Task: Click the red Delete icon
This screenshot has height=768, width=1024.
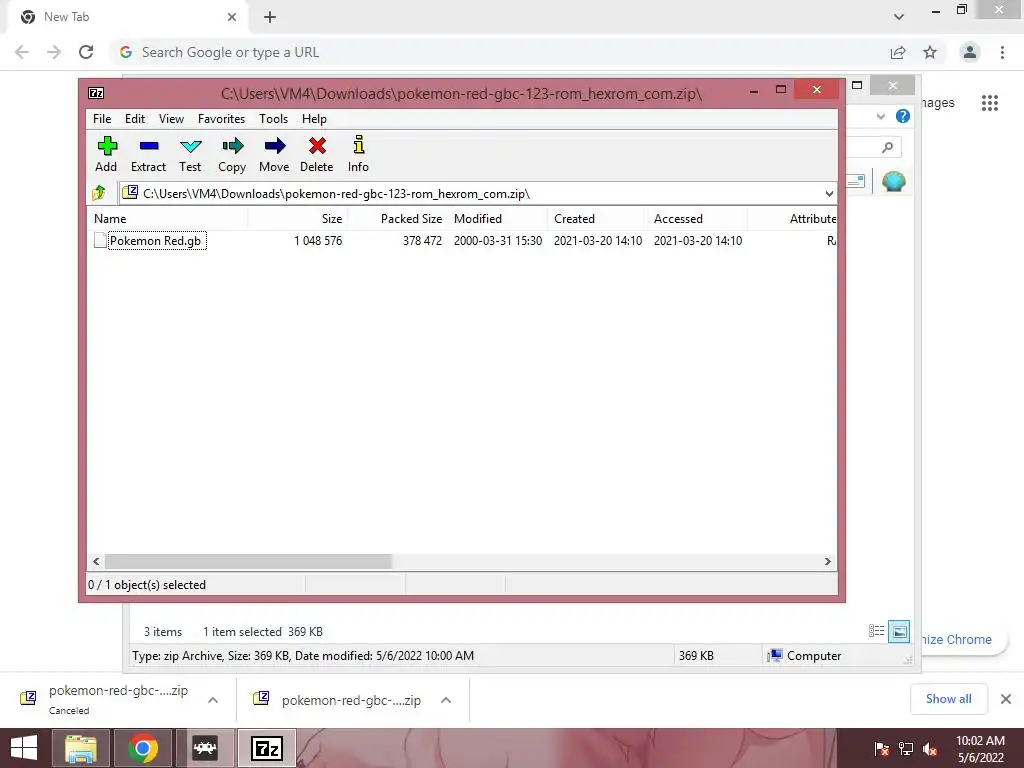Action: 317,146
